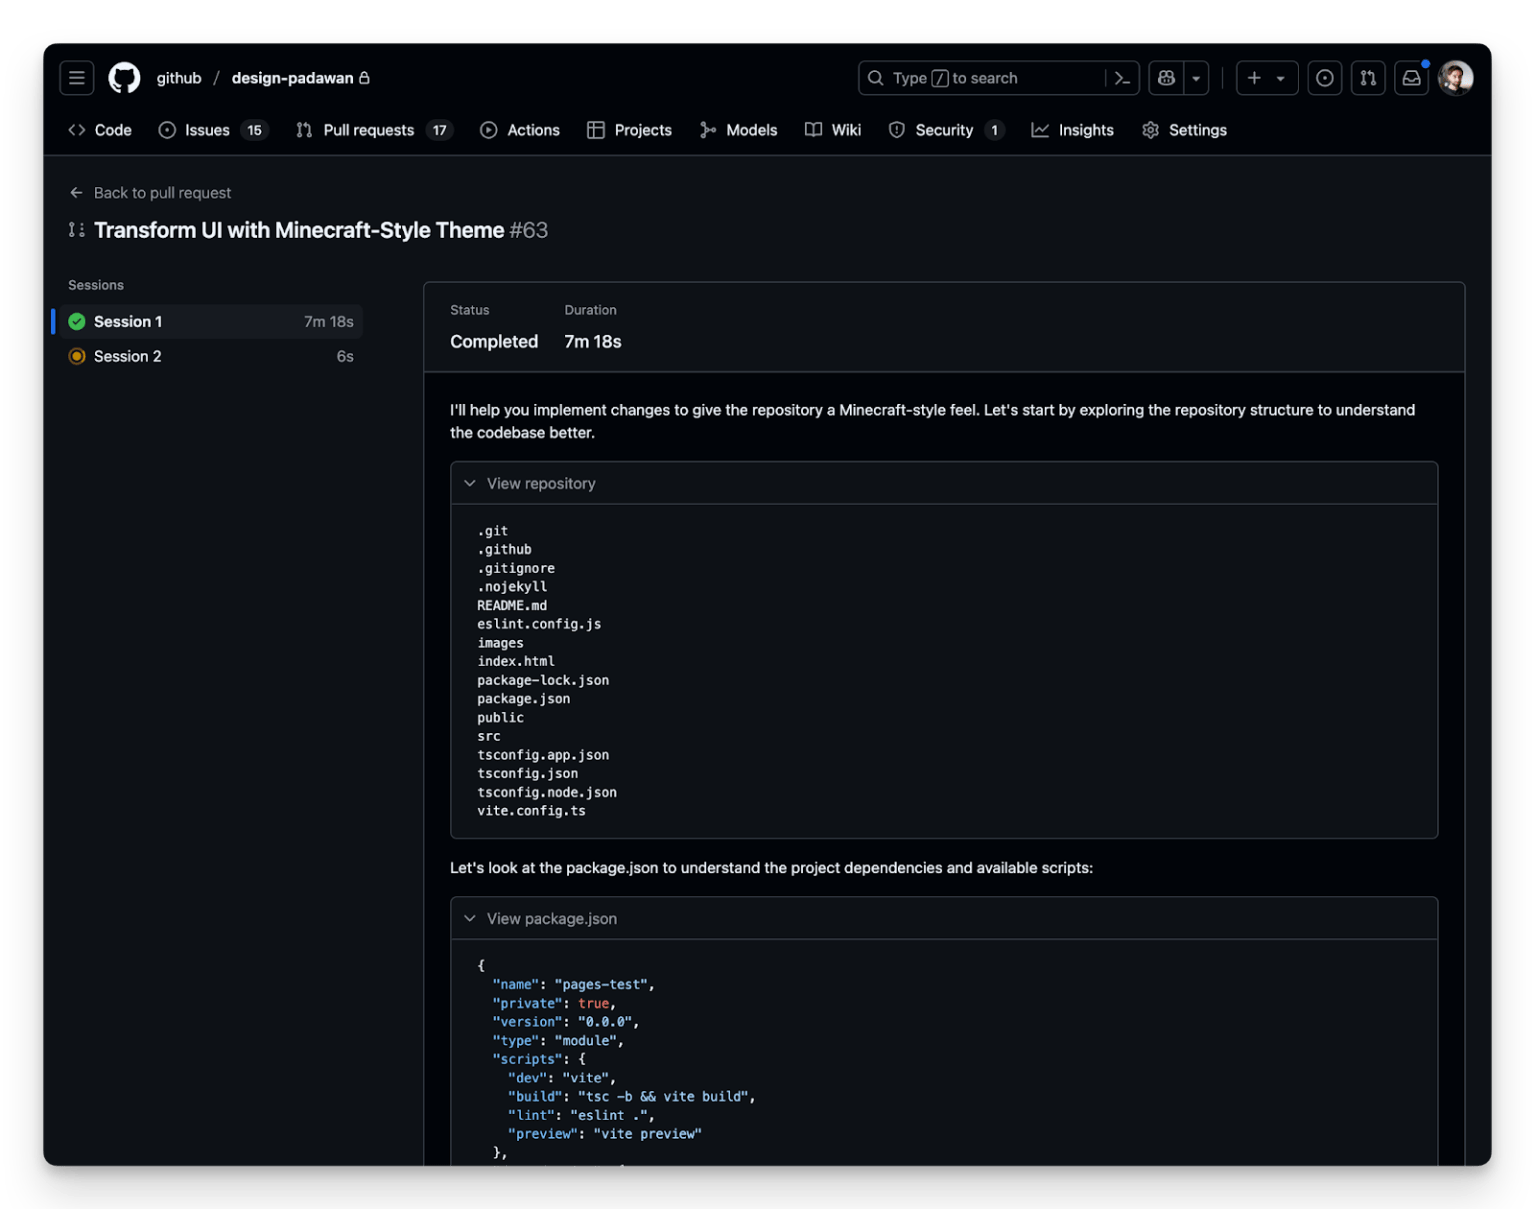Click the Issues counter badge showing 15
Screen dimensions: 1535x1209
click(x=254, y=130)
